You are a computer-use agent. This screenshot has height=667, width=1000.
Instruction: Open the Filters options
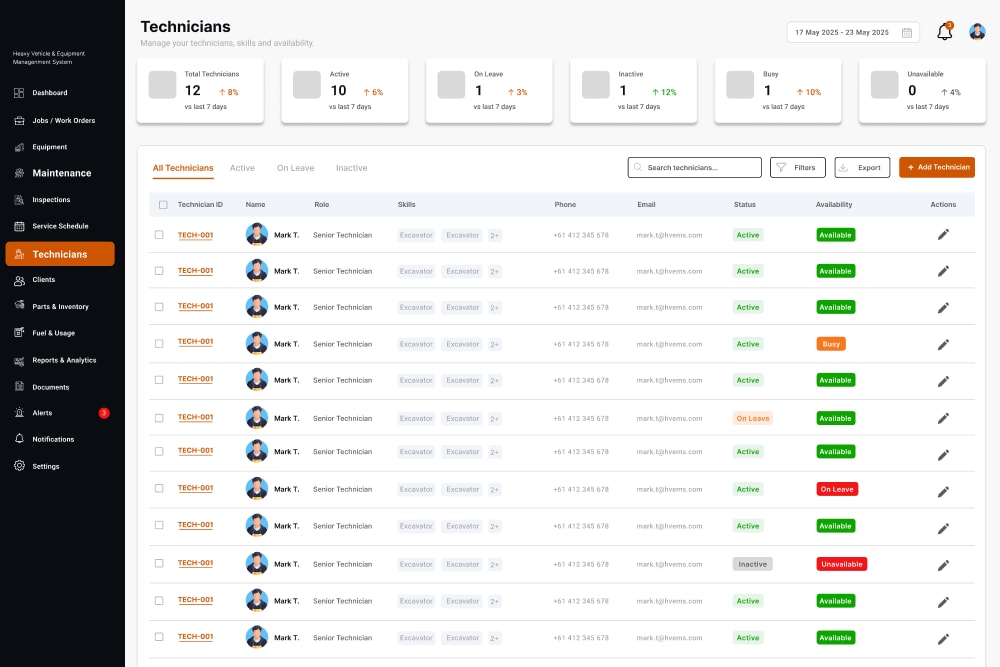pos(798,168)
